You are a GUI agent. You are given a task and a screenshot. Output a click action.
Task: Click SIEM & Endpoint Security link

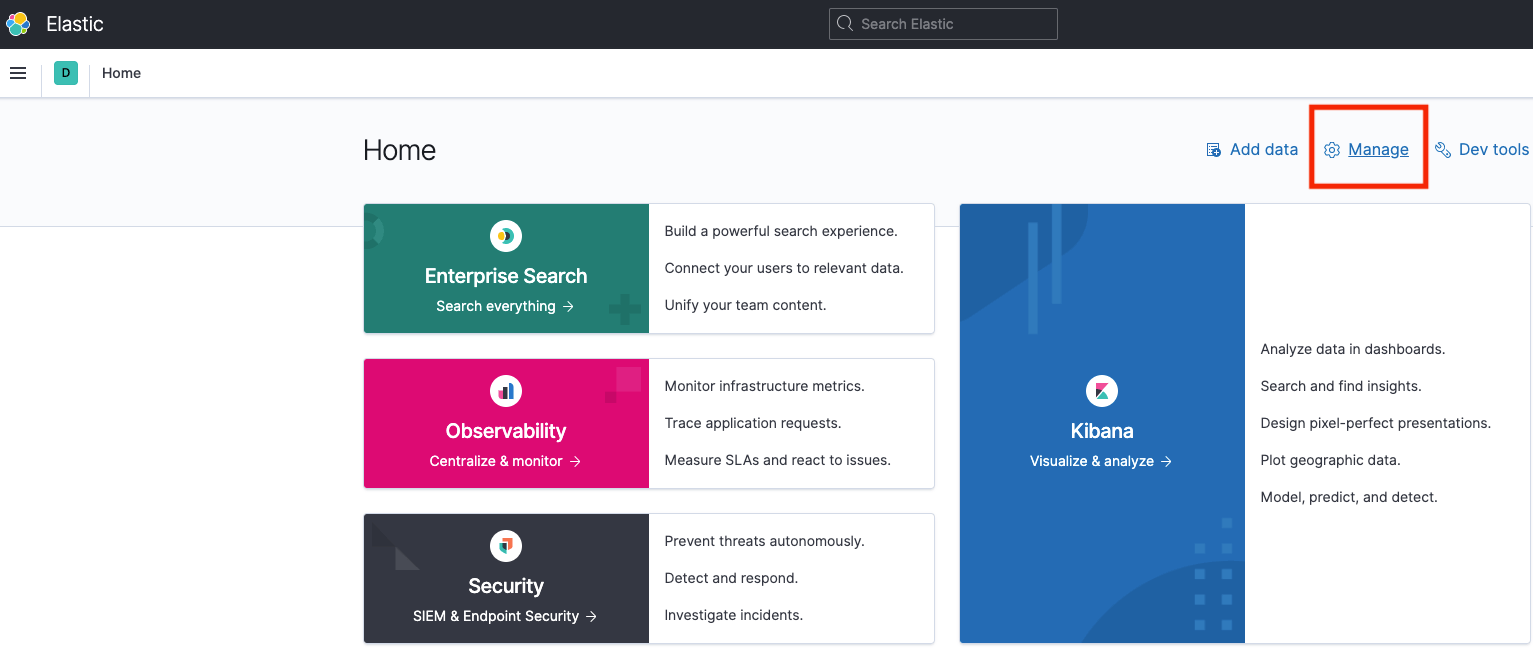[x=505, y=616]
